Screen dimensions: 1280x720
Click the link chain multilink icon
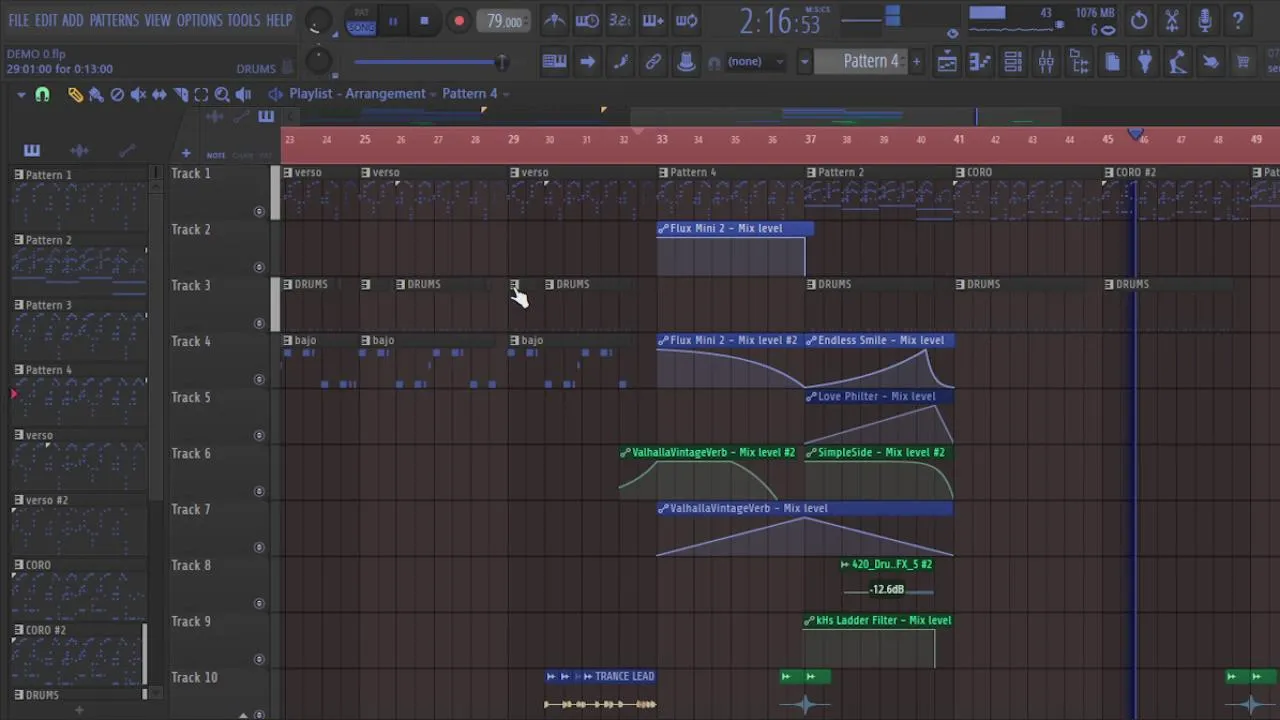[653, 62]
